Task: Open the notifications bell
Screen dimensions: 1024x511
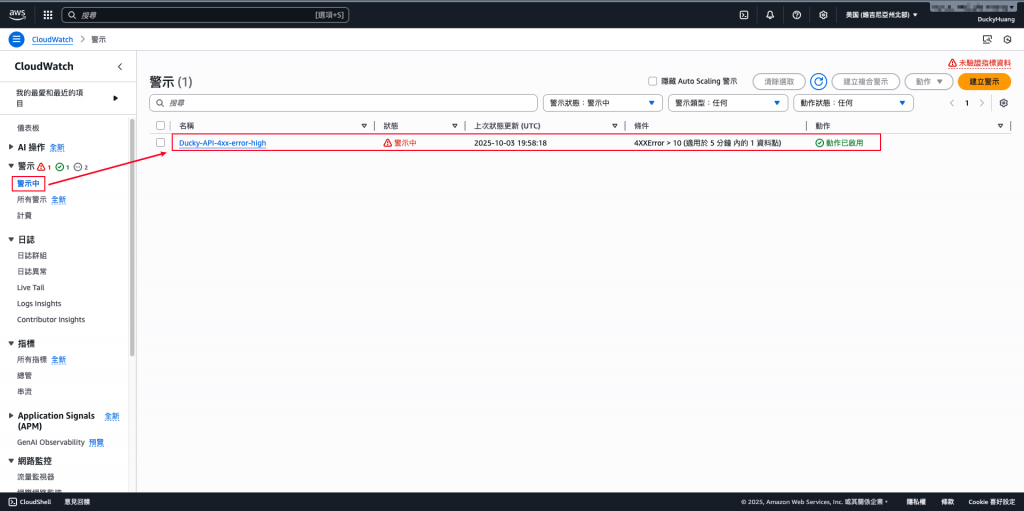Action: pyautogui.click(x=770, y=14)
